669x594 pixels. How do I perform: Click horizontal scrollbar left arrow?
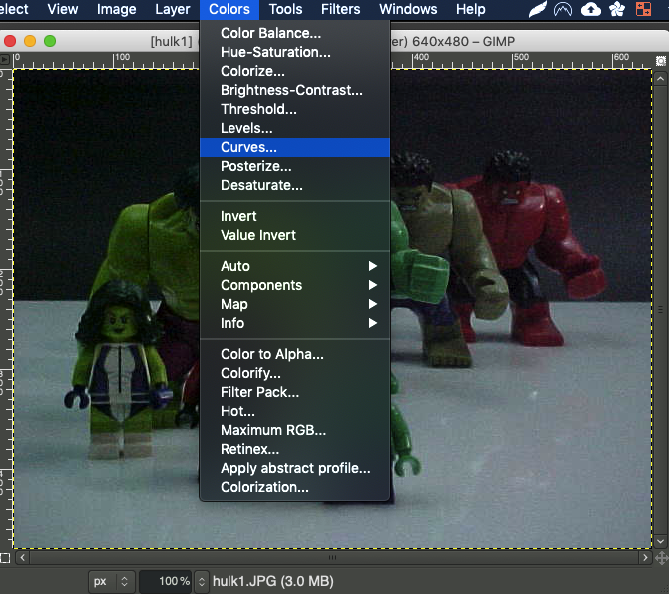point(23,557)
